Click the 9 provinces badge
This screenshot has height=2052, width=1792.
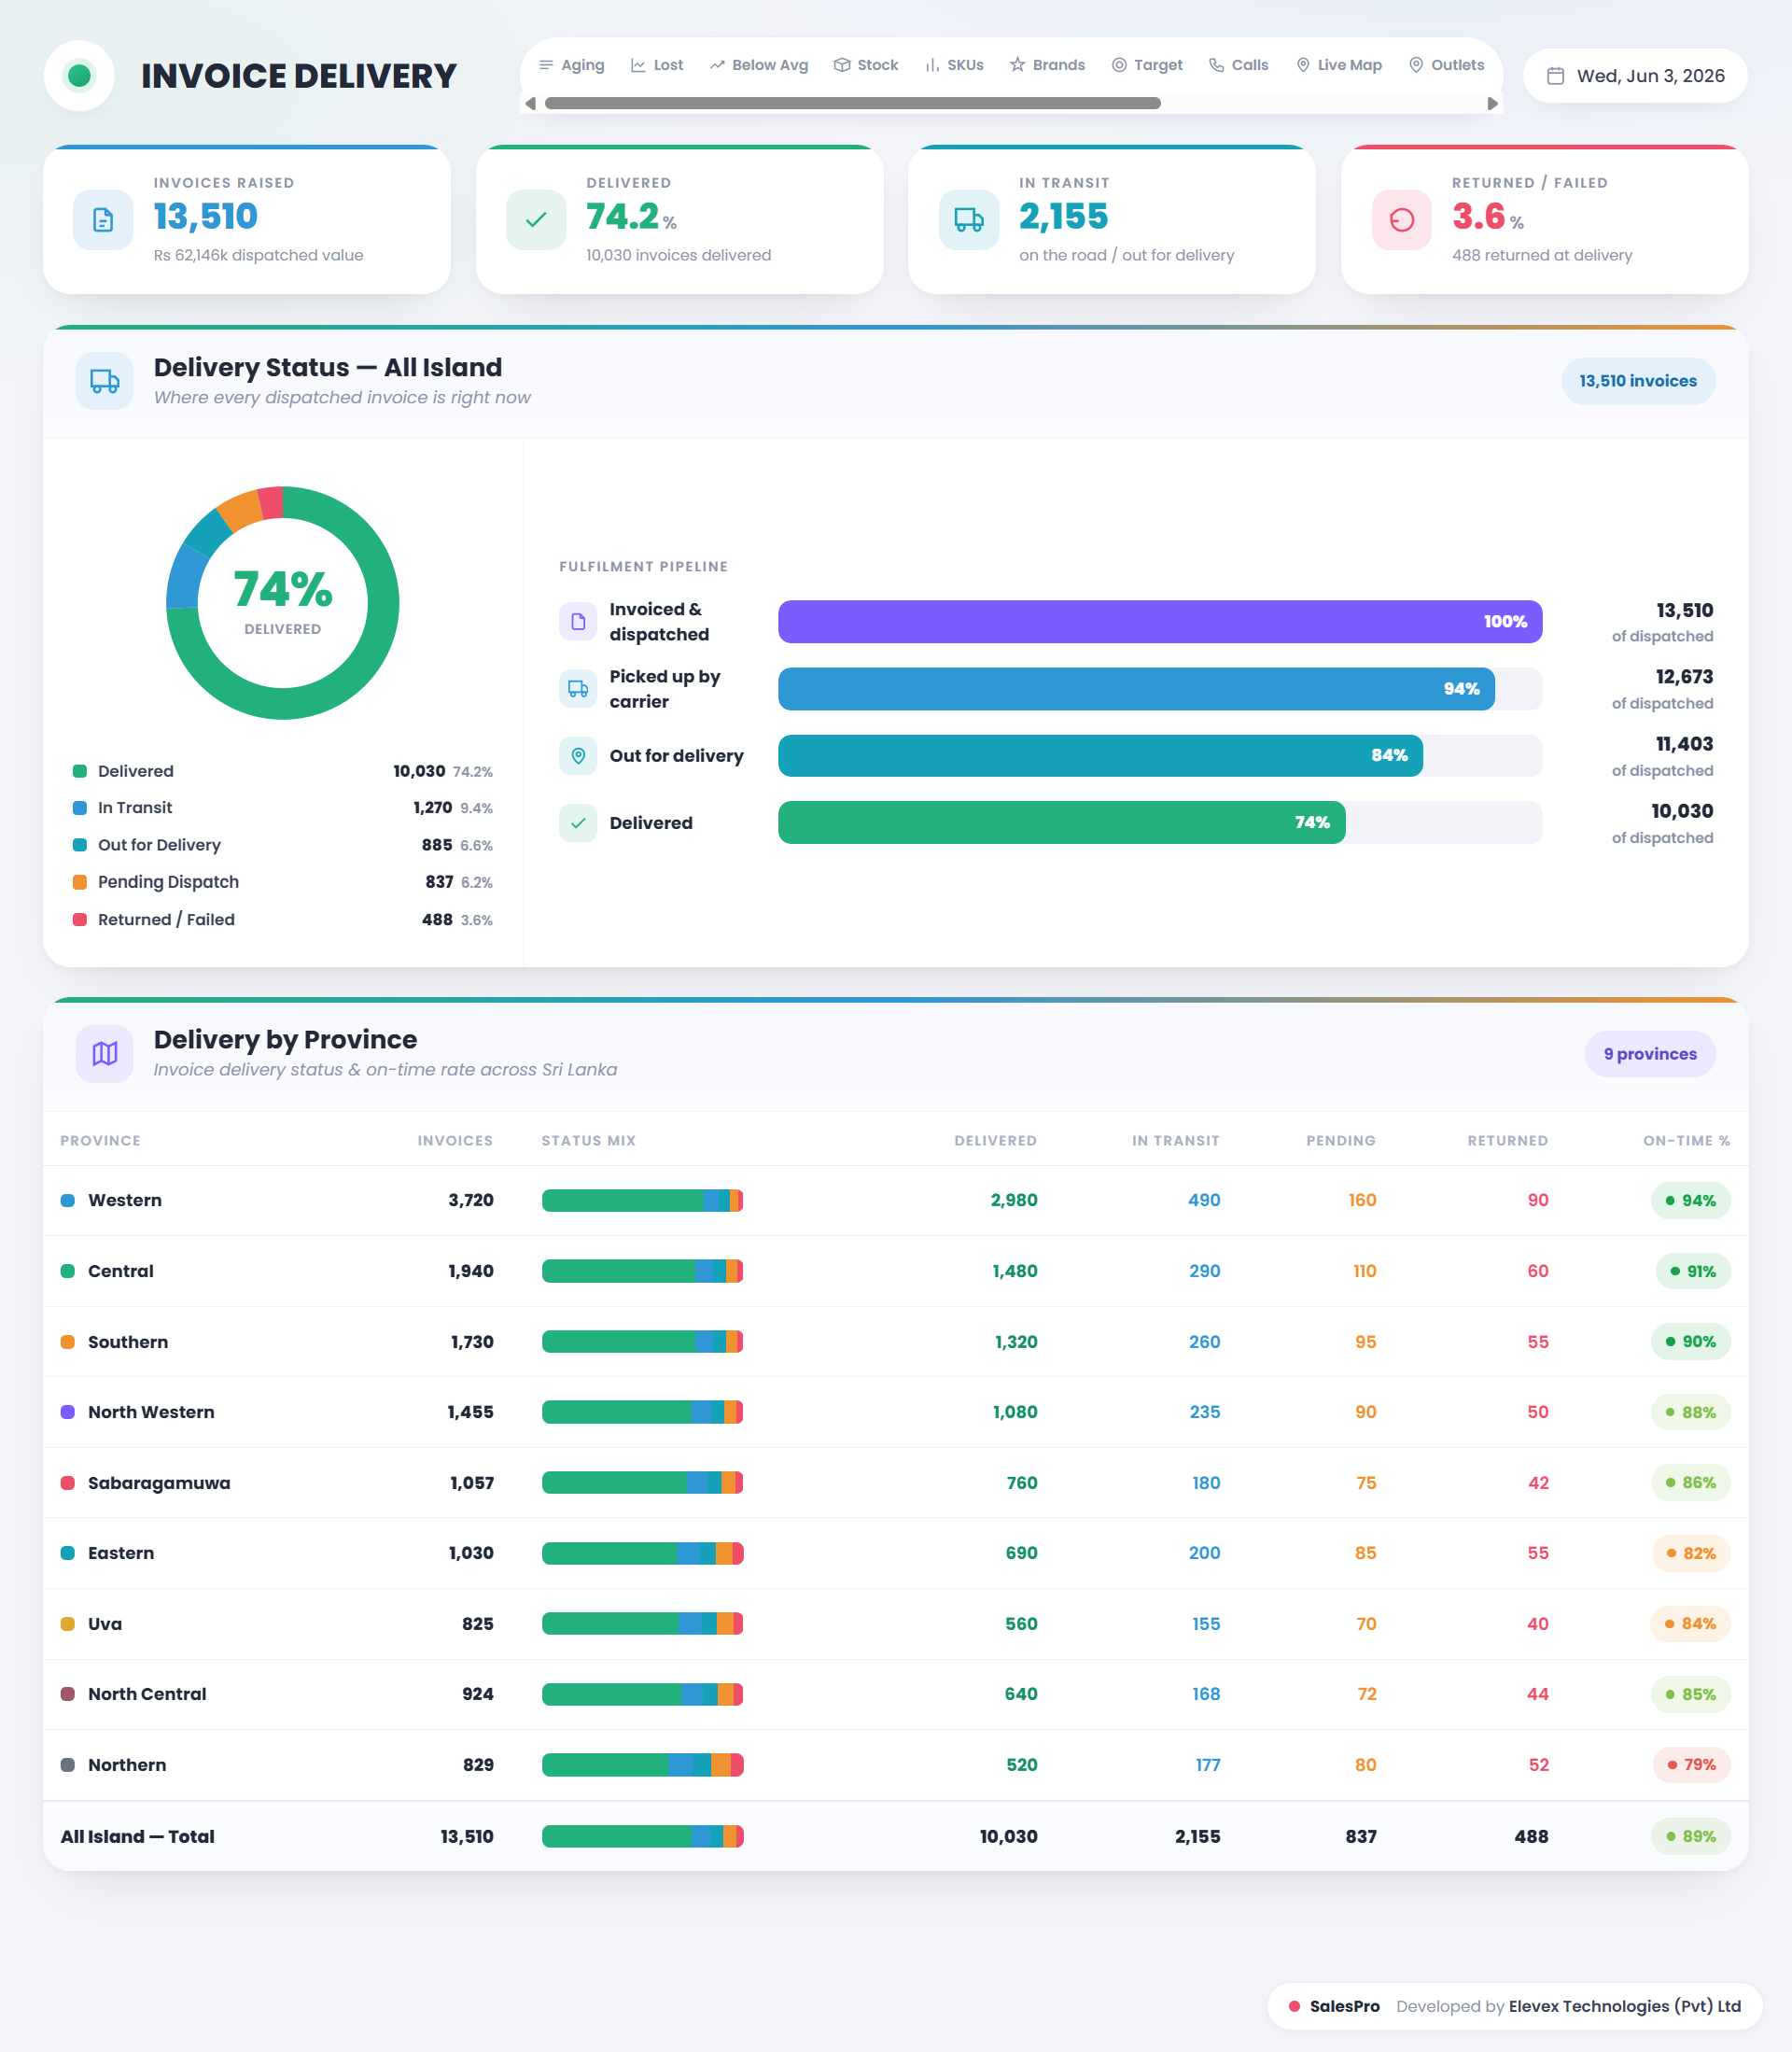coord(1650,1054)
